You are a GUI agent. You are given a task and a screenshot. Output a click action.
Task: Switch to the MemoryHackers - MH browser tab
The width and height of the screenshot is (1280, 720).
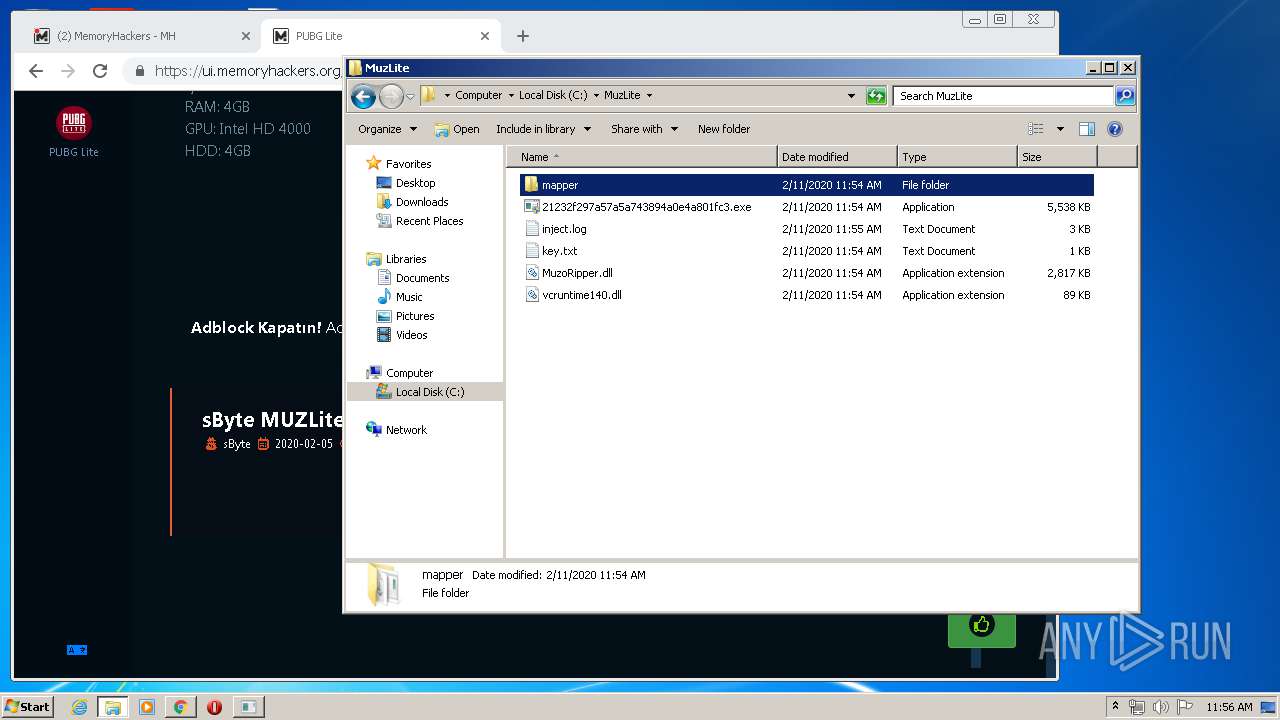point(140,36)
